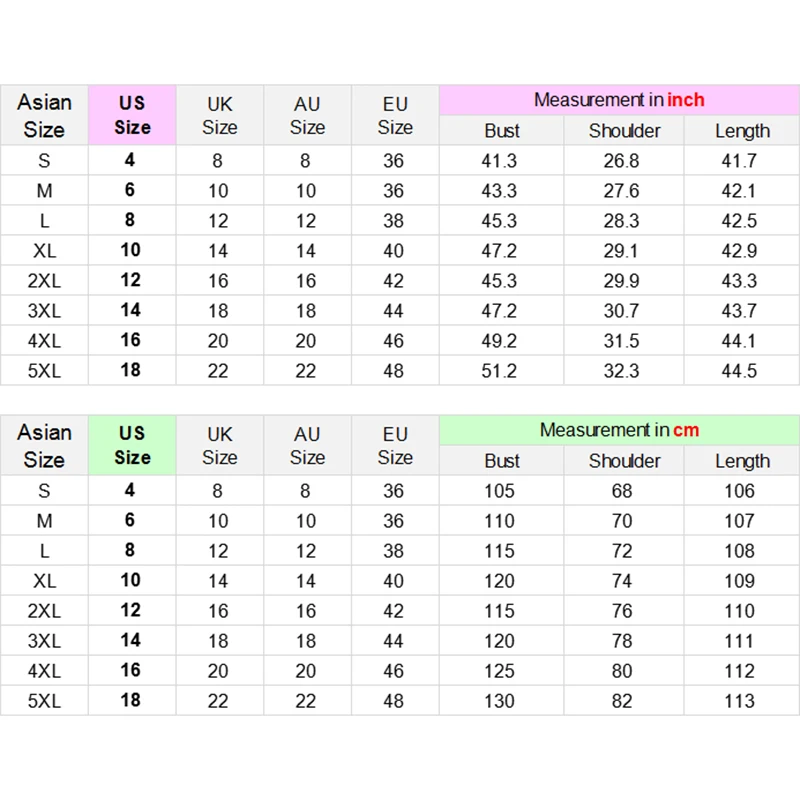
Task: Select the "Measurement in cm" header
Action: pyautogui.click(x=619, y=430)
